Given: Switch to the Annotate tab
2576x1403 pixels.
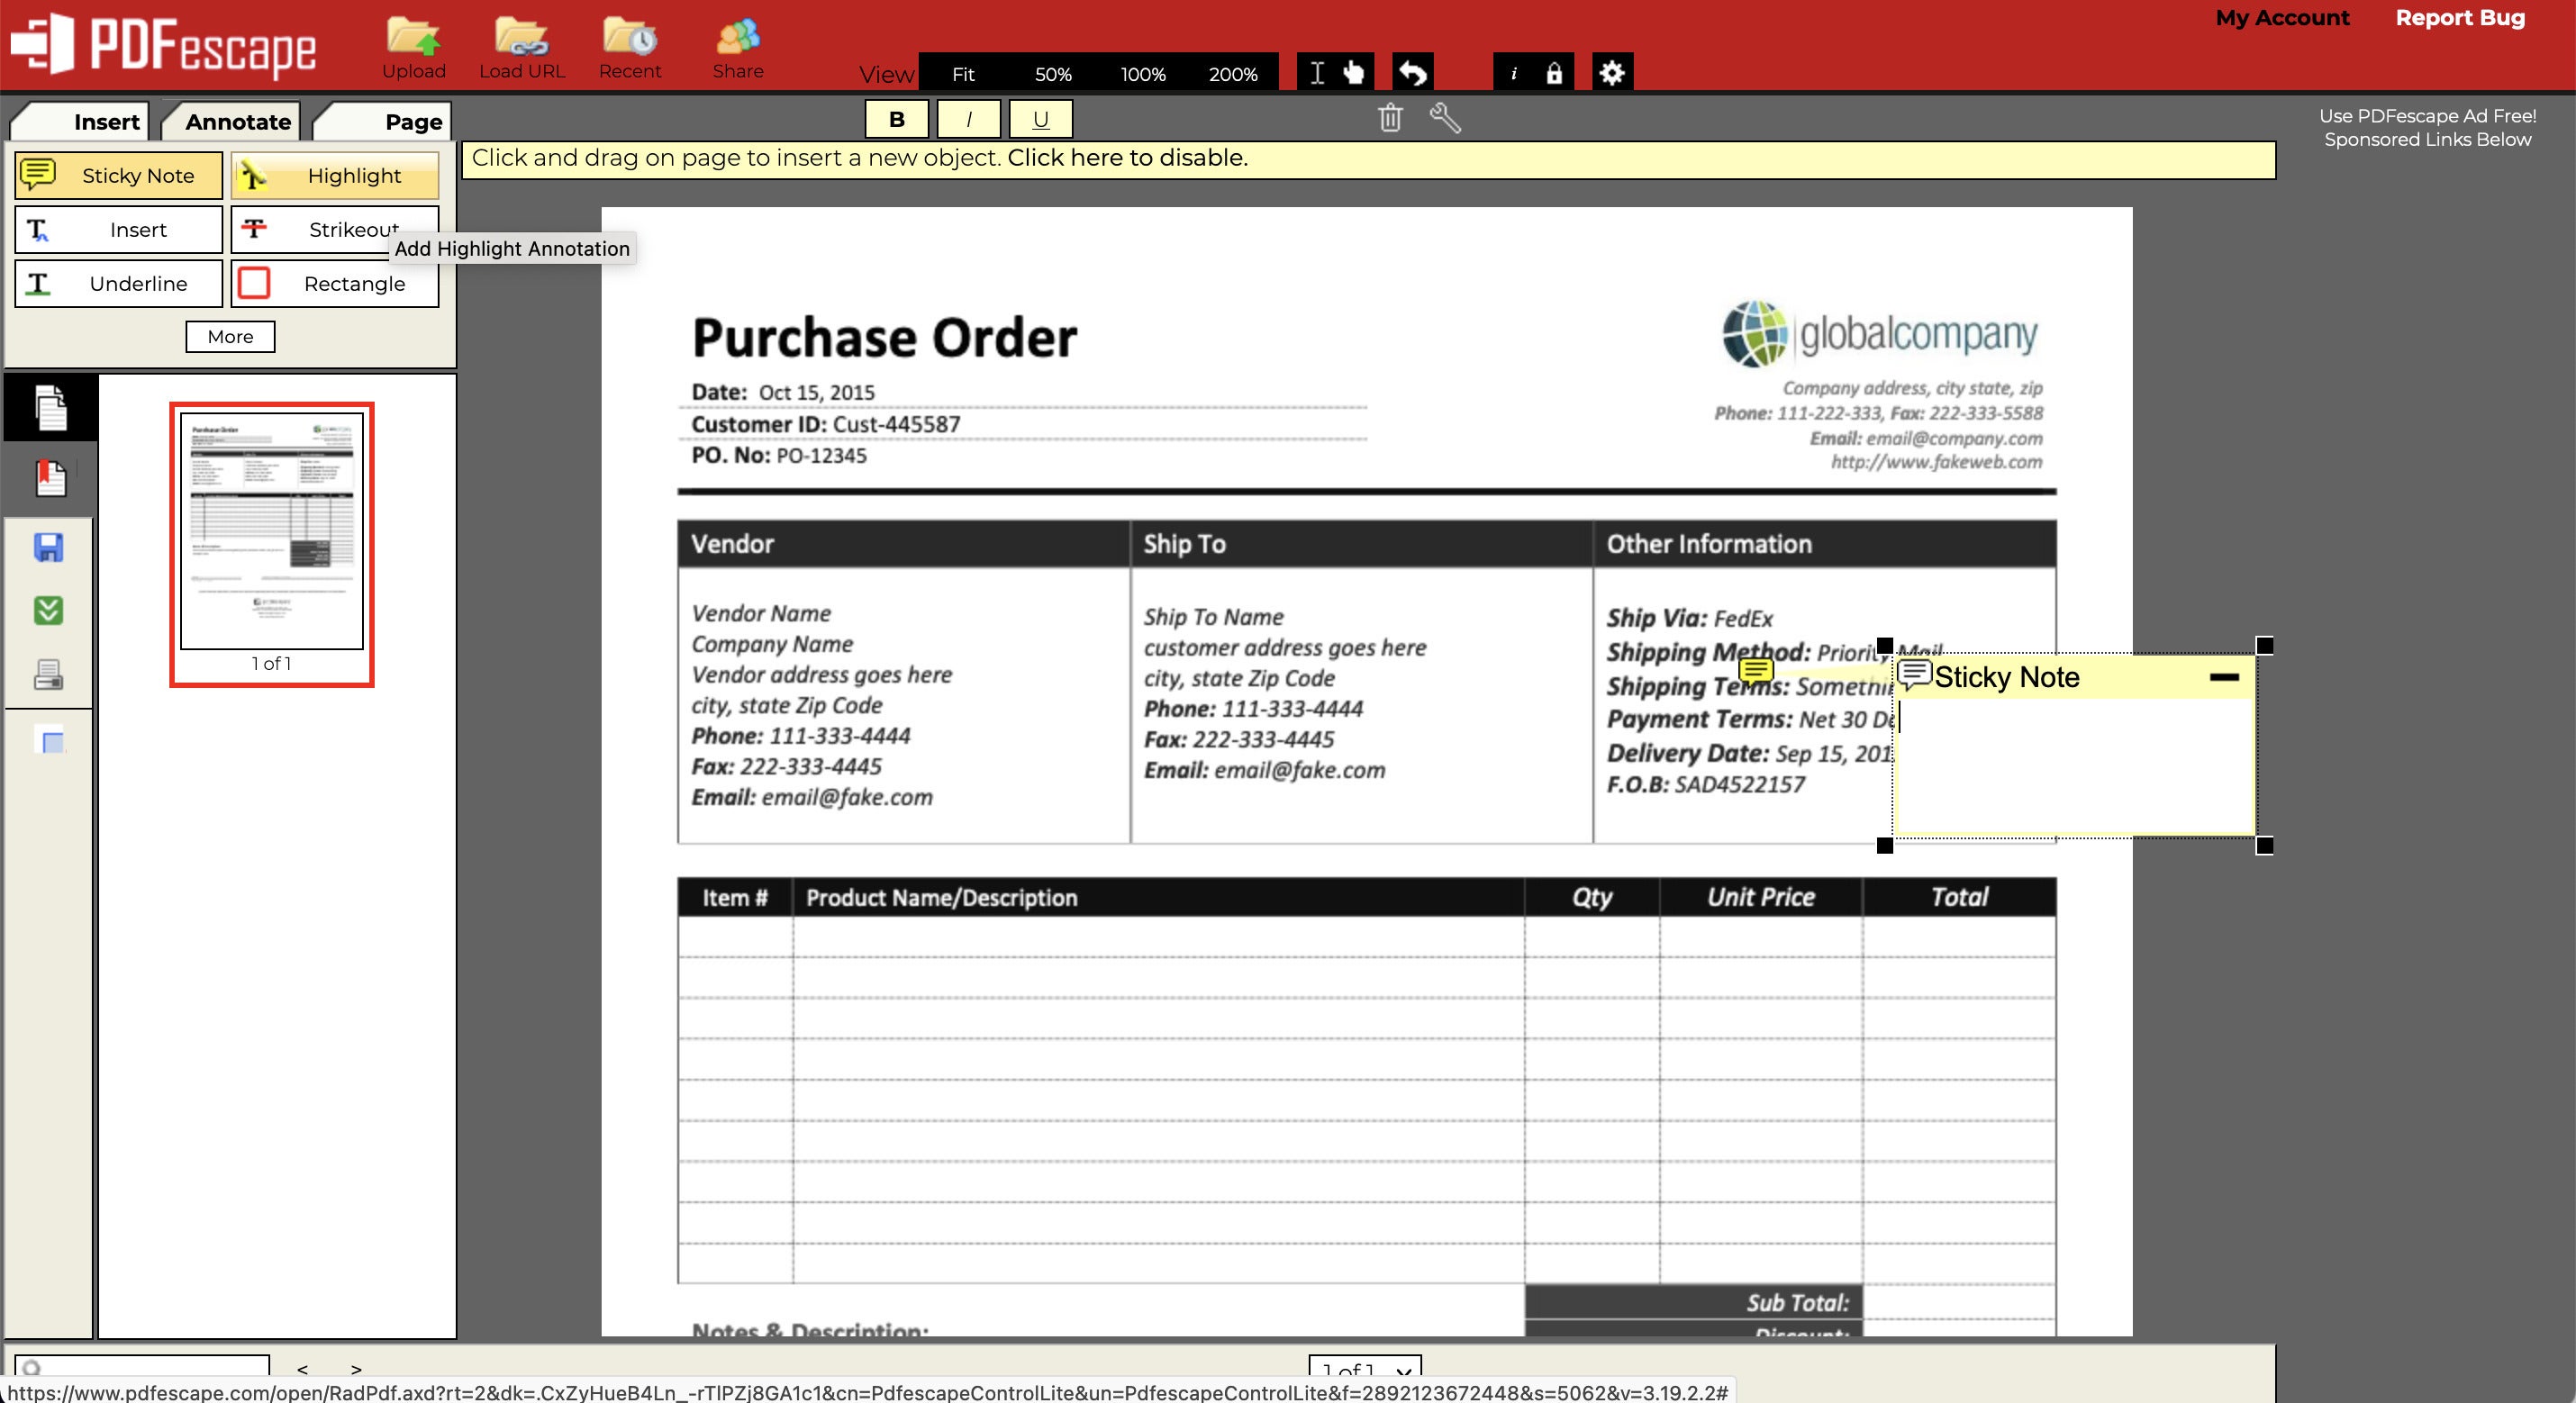Looking at the screenshot, I should pyautogui.click(x=235, y=121).
